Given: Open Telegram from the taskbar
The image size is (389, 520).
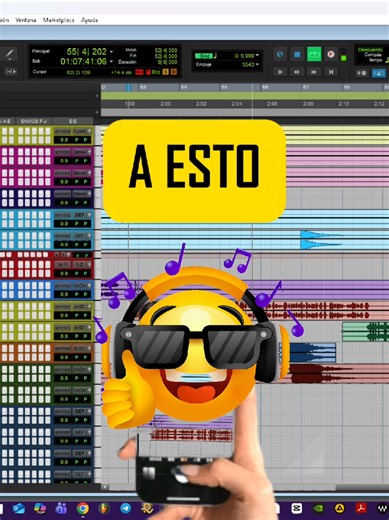Looking at the screenshot, I should pyautogui.click(x=125, y=509).
